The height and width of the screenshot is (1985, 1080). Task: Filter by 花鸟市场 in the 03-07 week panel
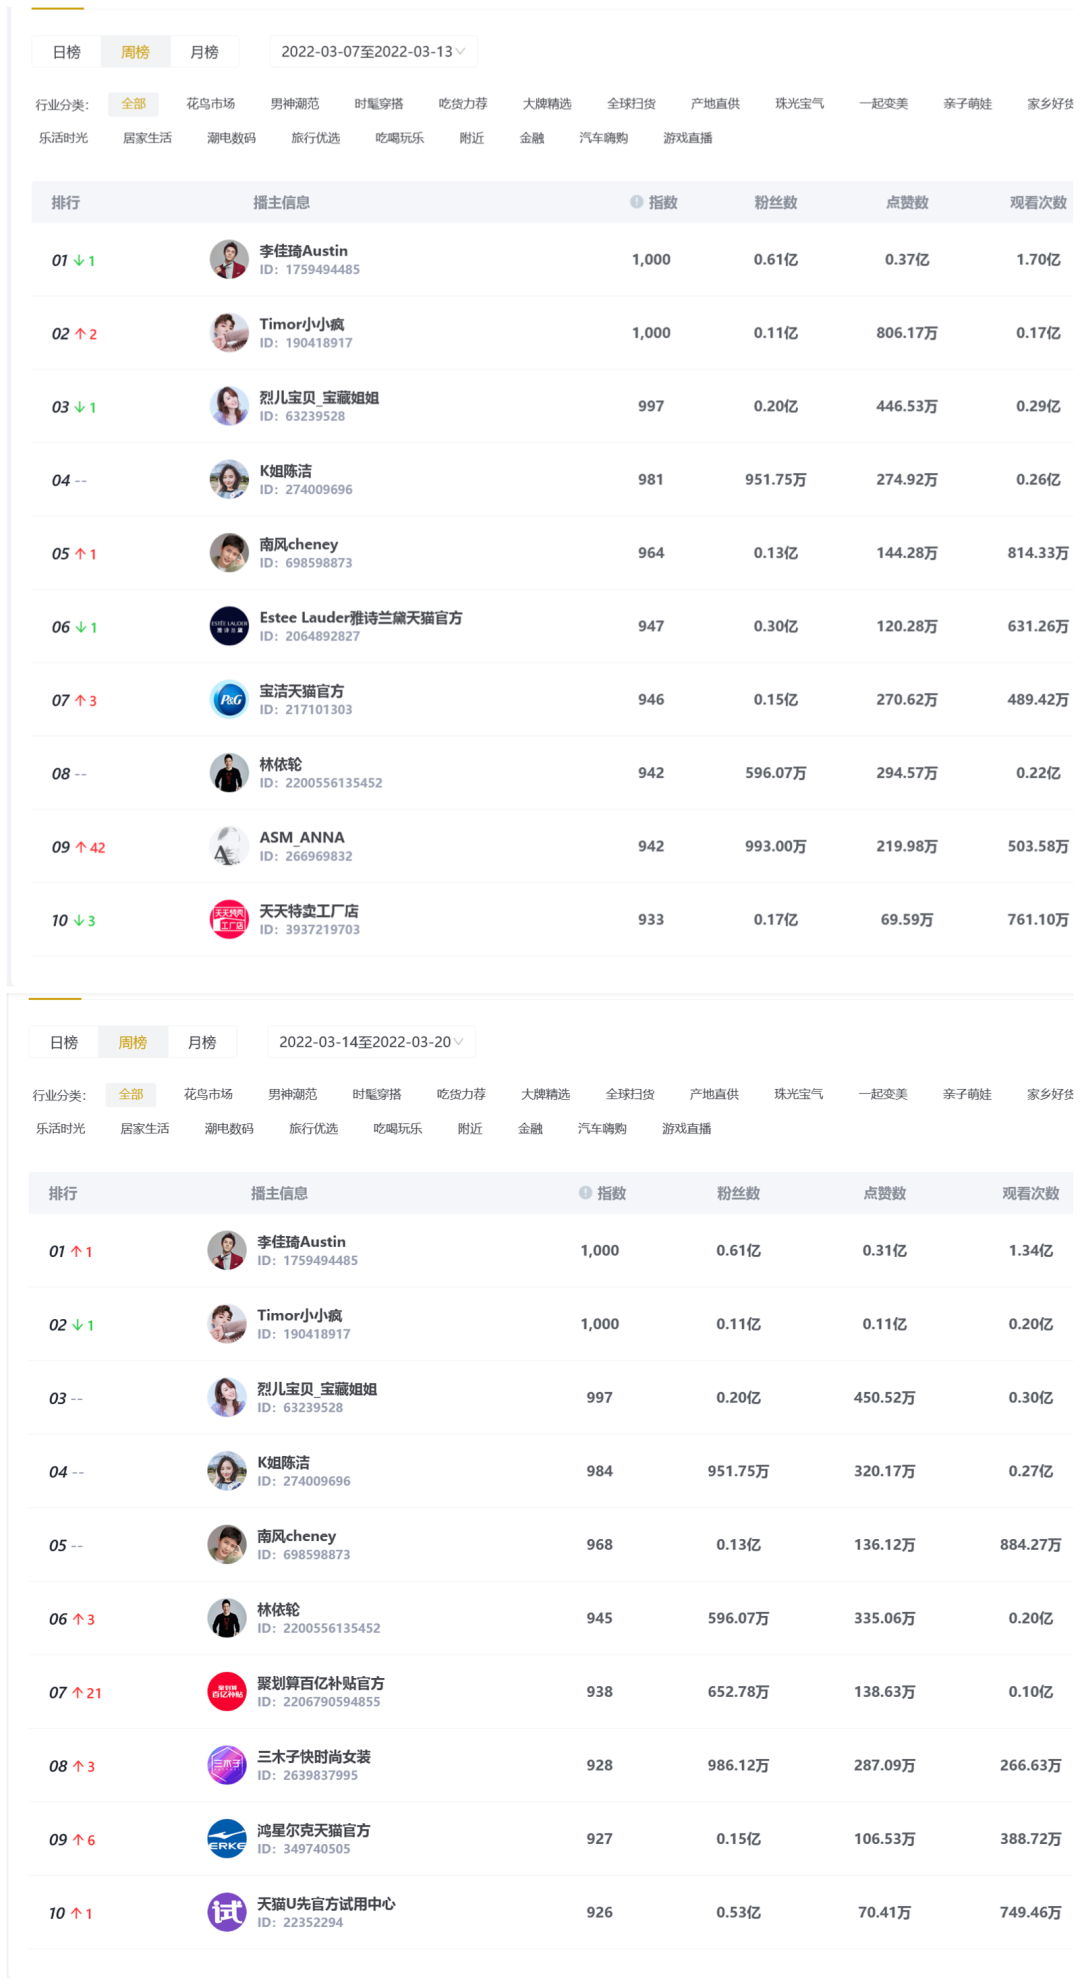click(x=210, y=104)
